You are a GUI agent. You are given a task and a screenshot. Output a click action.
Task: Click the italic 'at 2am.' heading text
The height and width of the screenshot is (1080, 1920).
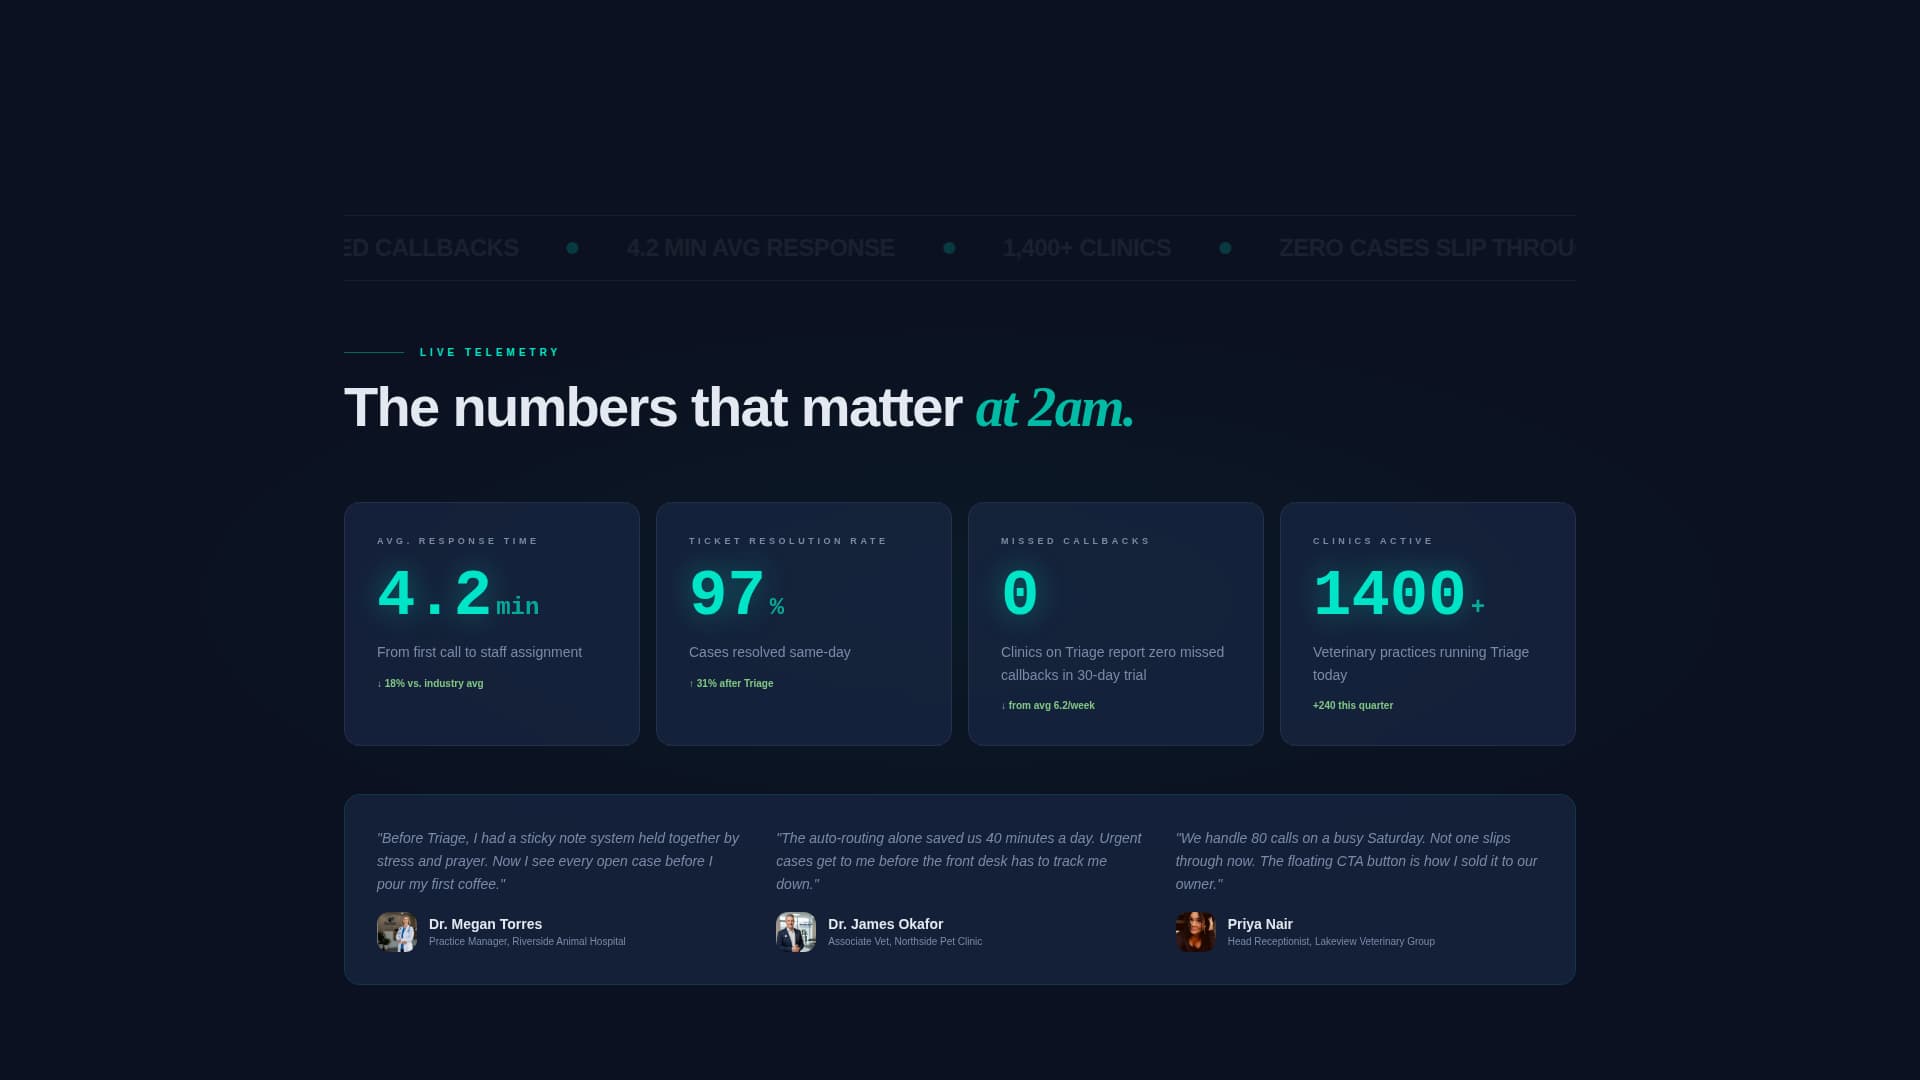(x=1055, y=408)
